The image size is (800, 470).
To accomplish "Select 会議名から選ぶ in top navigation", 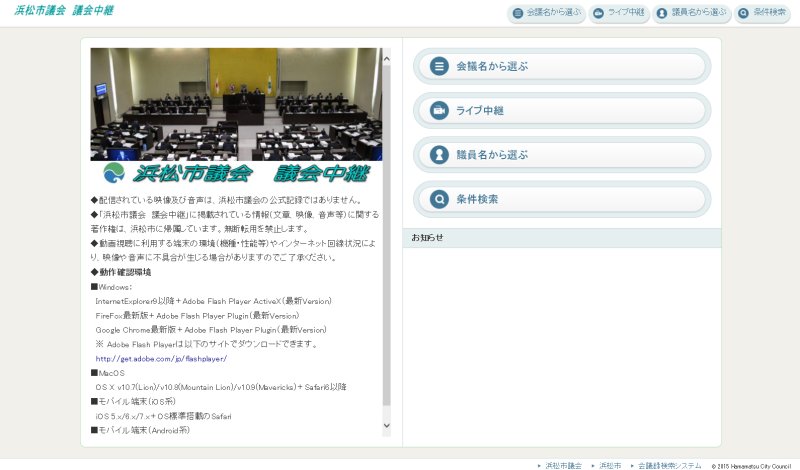I will [546, 13].
